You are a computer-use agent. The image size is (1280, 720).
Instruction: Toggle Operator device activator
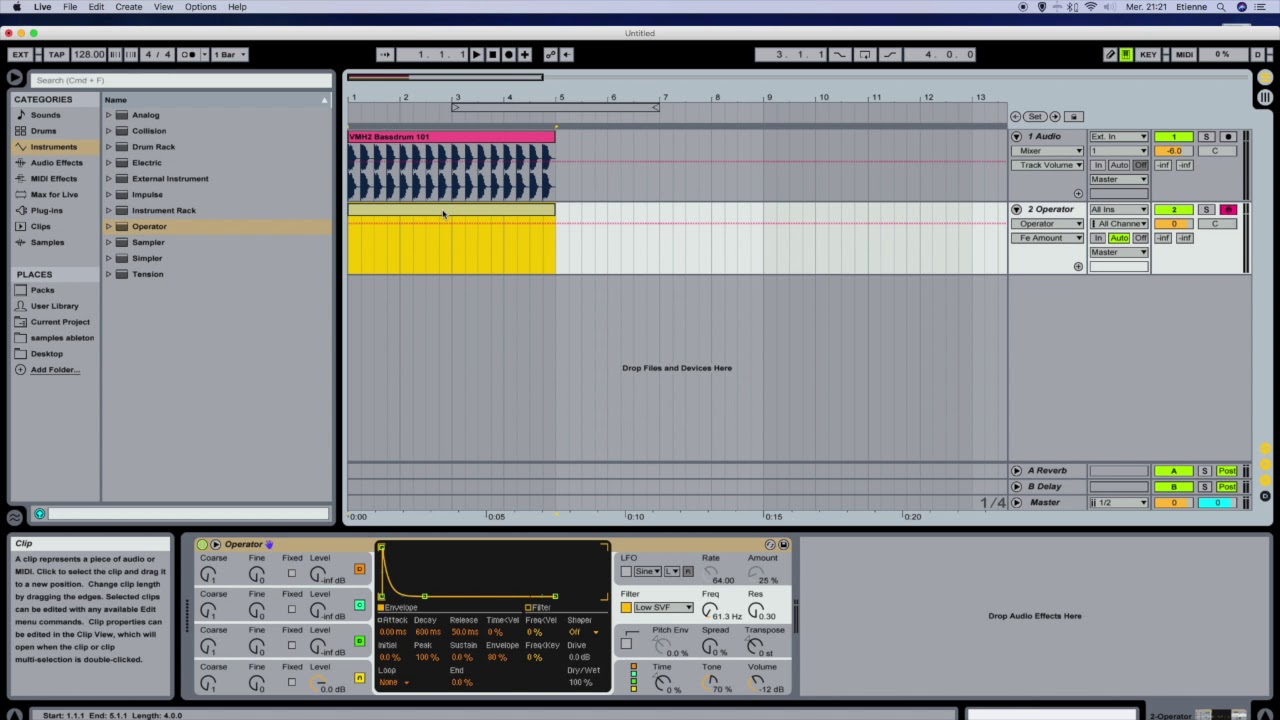pos(202,545)
